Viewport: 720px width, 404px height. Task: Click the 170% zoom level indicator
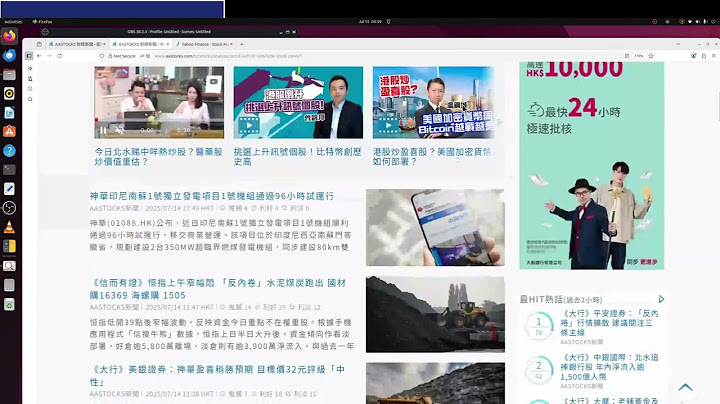click(x=639, y=56)
